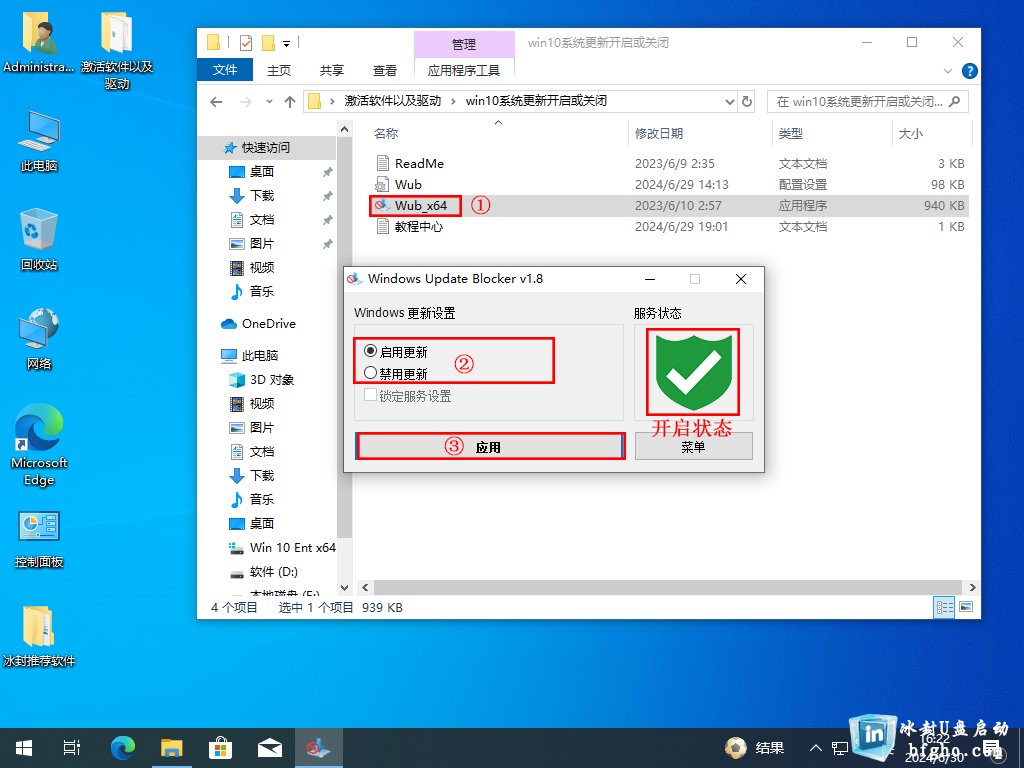Select the 冰封推荐软件 desktop folder
Viewport: 1024px width, 768px height.
pyautogui.click(x=39, y=637)
